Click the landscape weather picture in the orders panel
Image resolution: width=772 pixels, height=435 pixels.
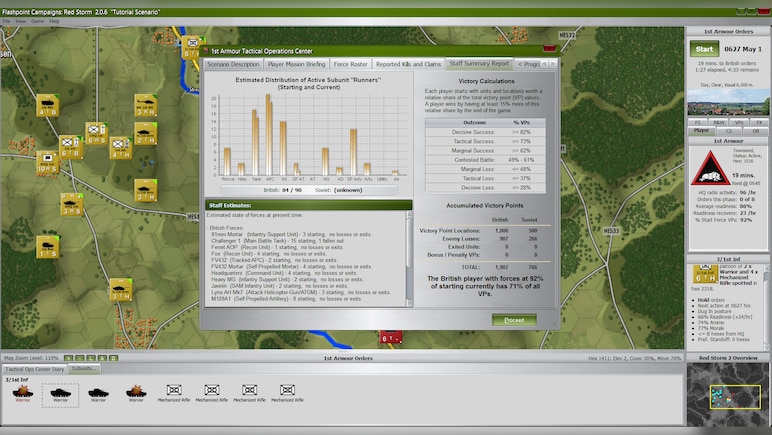coord(728,102)
